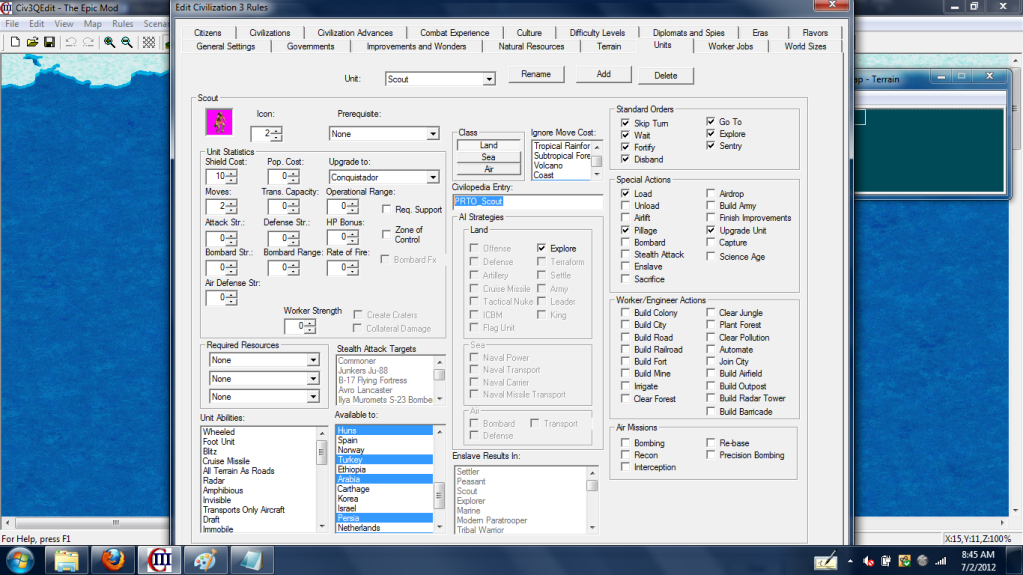Switch to the Governments tab

pyautogui.click(x=311, y=46)
